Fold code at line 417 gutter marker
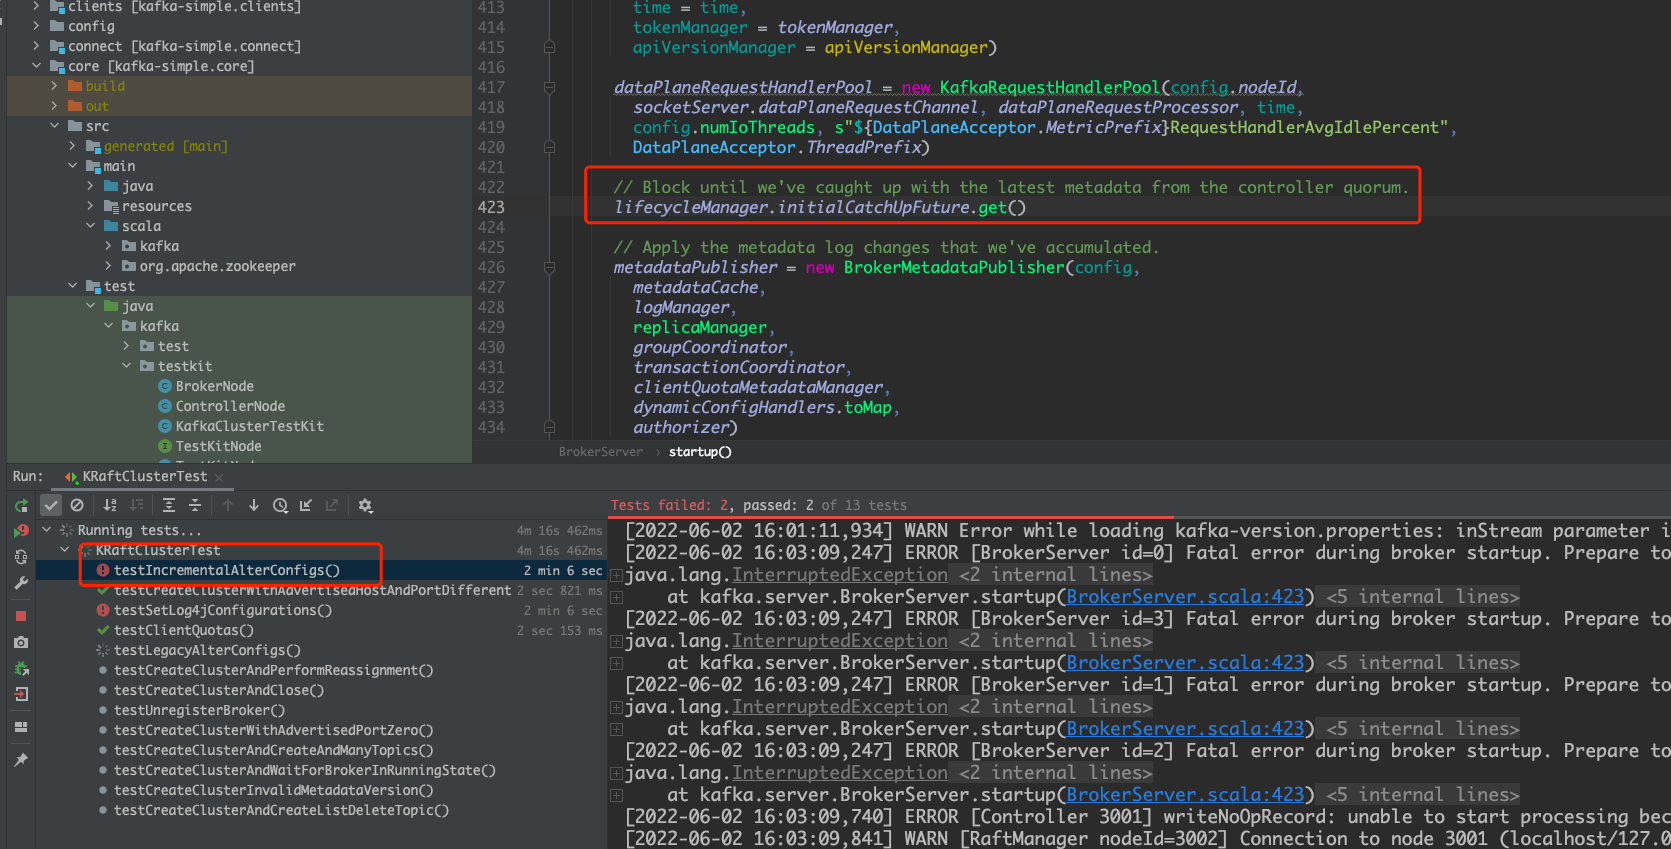This screenshot has height=849, width=1671. [x=549, y=88]
